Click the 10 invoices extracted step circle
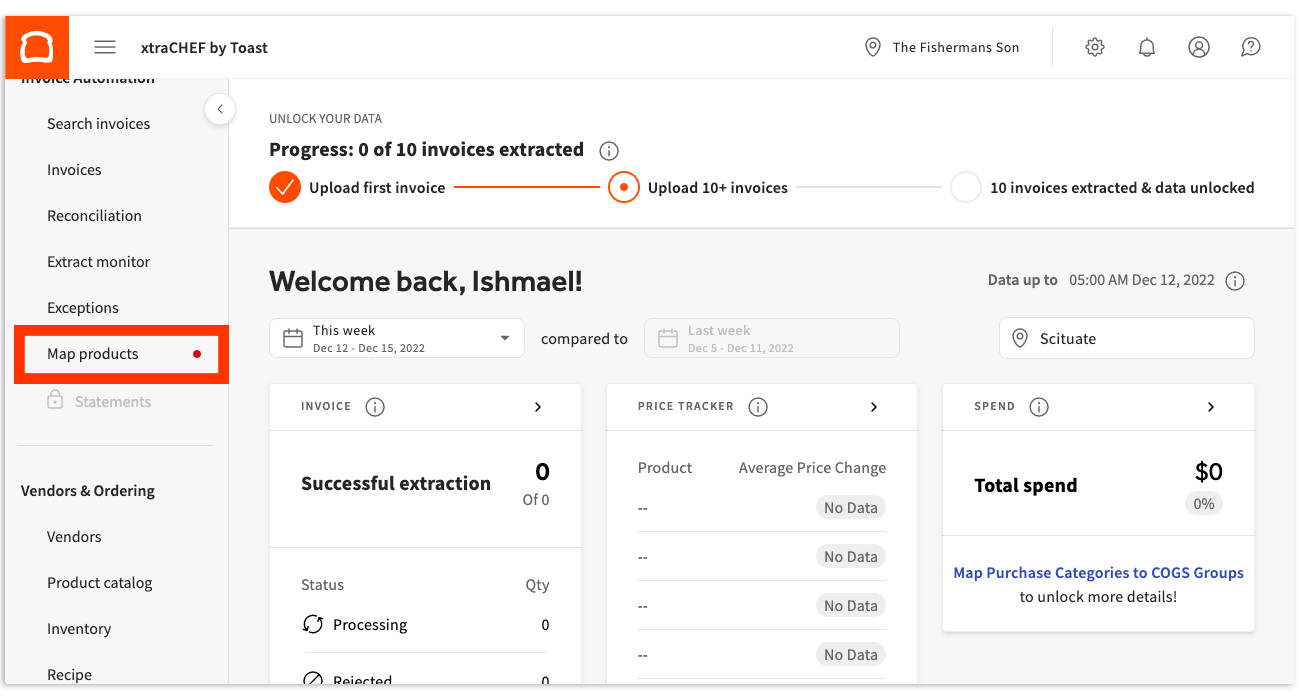This screenshot has width=1300, height=700. pos(965,187)
